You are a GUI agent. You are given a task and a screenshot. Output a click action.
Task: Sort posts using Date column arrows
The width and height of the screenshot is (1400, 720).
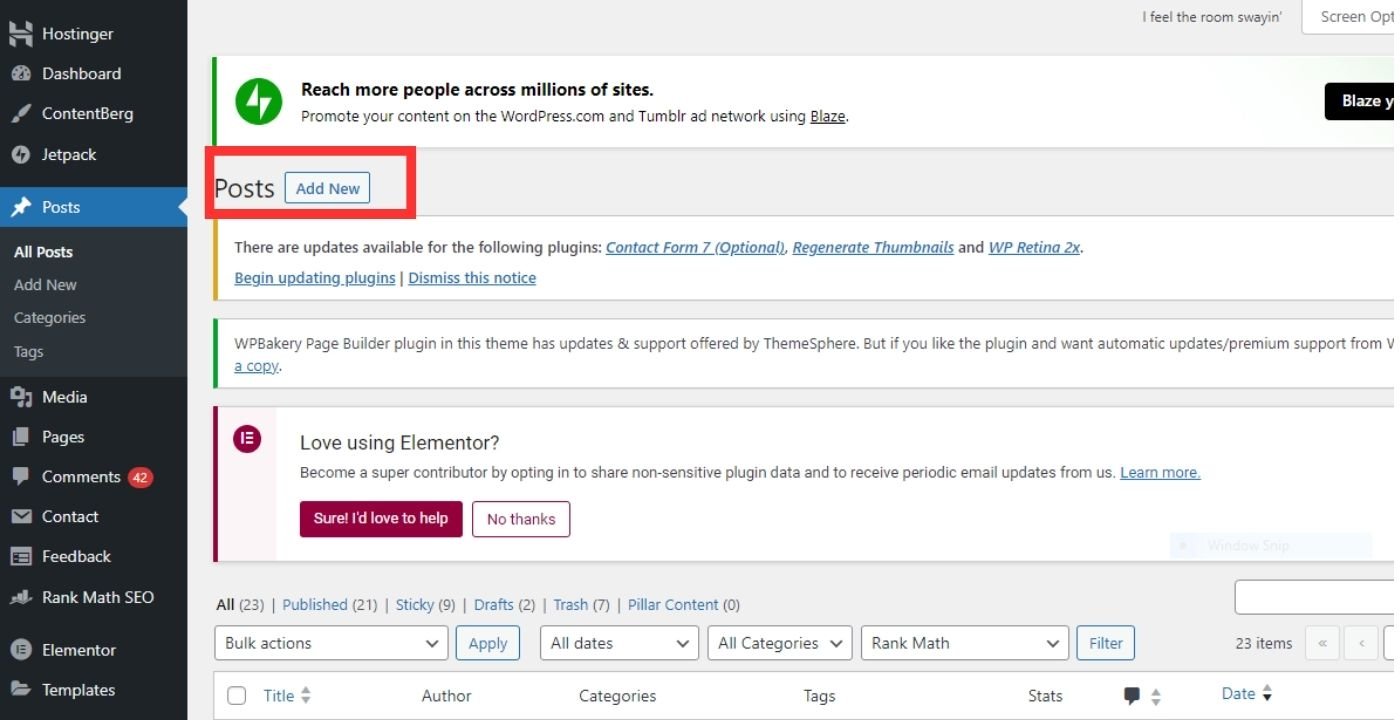(x=1267, y=693)
